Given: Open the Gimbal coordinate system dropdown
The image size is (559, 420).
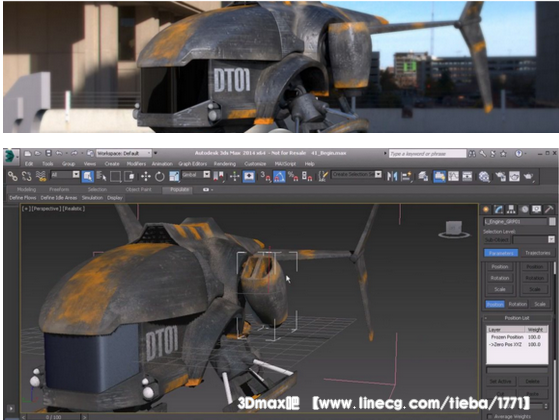Looking at the screenshot, I should pos(196,175).
